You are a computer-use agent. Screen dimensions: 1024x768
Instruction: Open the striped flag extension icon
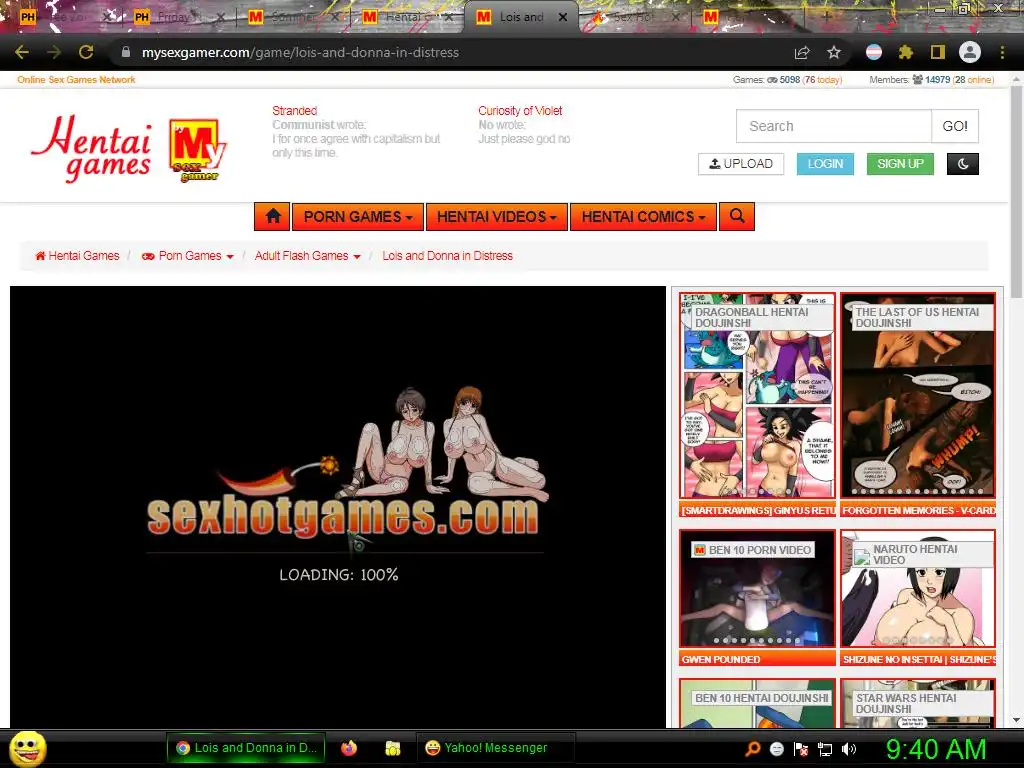pyautogui.click(x=874, y=52)
